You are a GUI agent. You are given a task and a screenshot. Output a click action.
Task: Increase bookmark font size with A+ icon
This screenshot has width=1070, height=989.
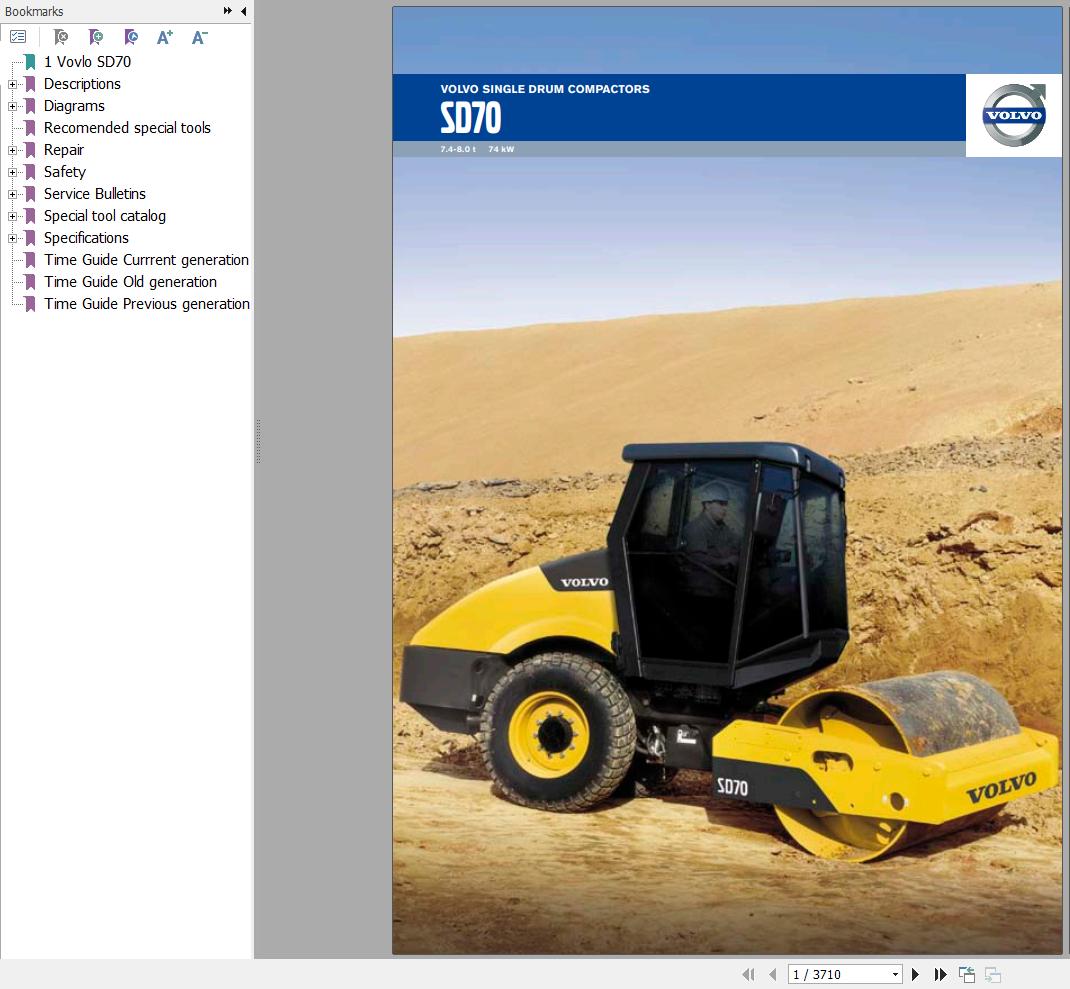pyautogui.click(x=164, y=37)
